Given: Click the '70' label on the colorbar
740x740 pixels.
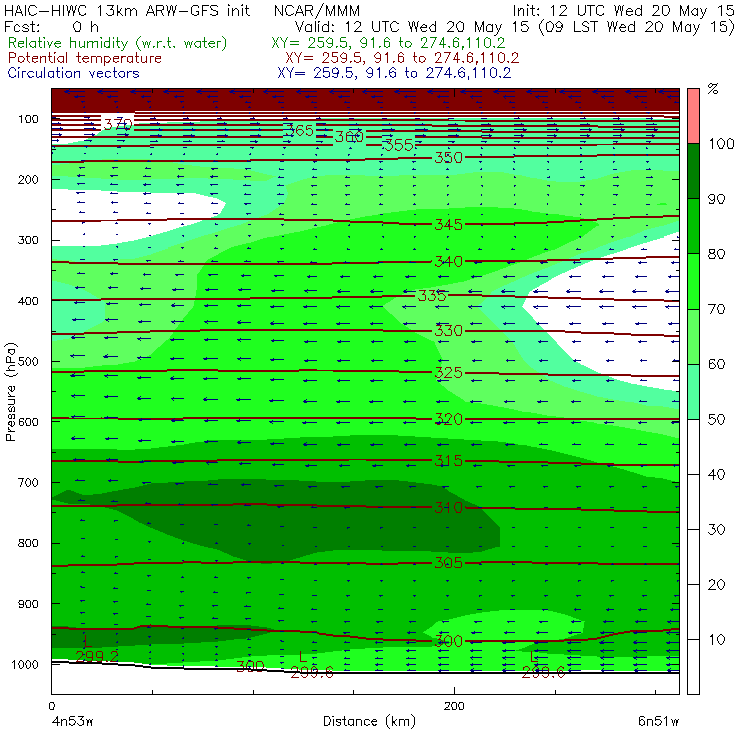Looking at the screenshot, I should (x=716, y=309).
